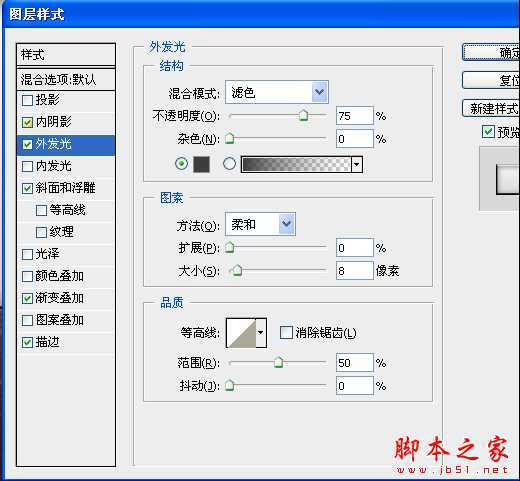
Task: Enable the 图案叠加 pattern overlay checkbox
Action: point(27,320)
